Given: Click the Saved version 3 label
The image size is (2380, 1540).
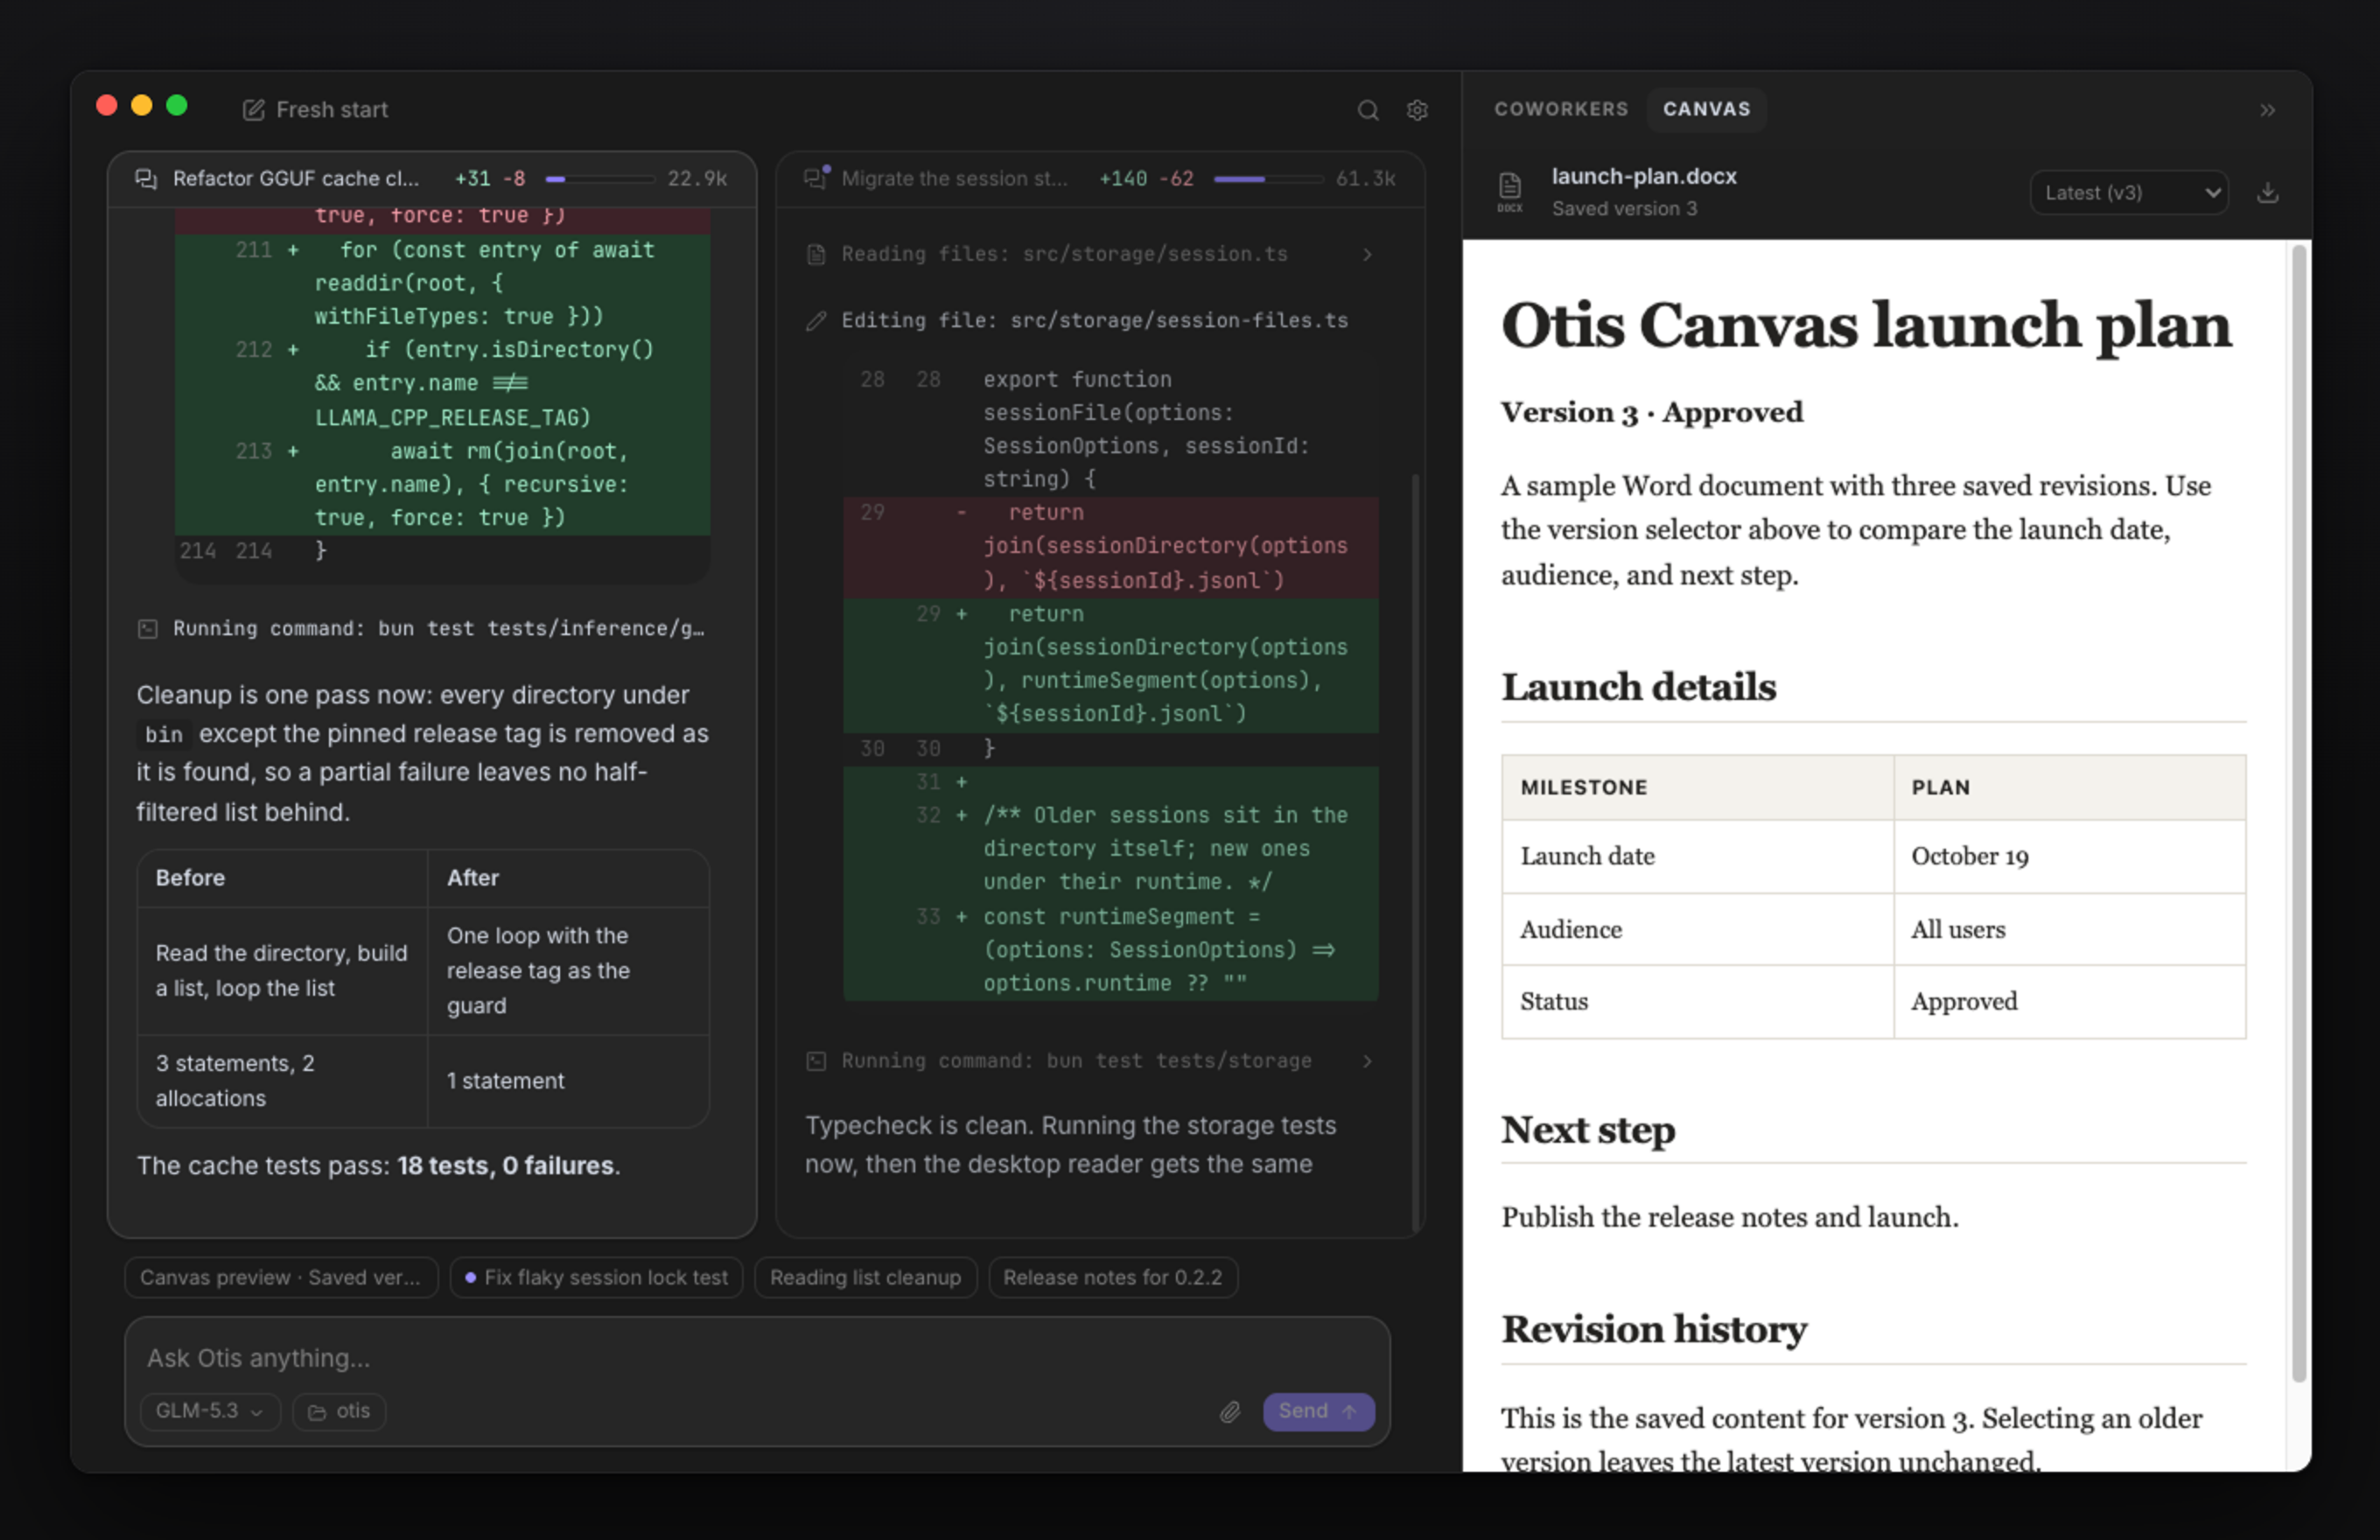Looking at the screenshot, I should coord(1624,209).
